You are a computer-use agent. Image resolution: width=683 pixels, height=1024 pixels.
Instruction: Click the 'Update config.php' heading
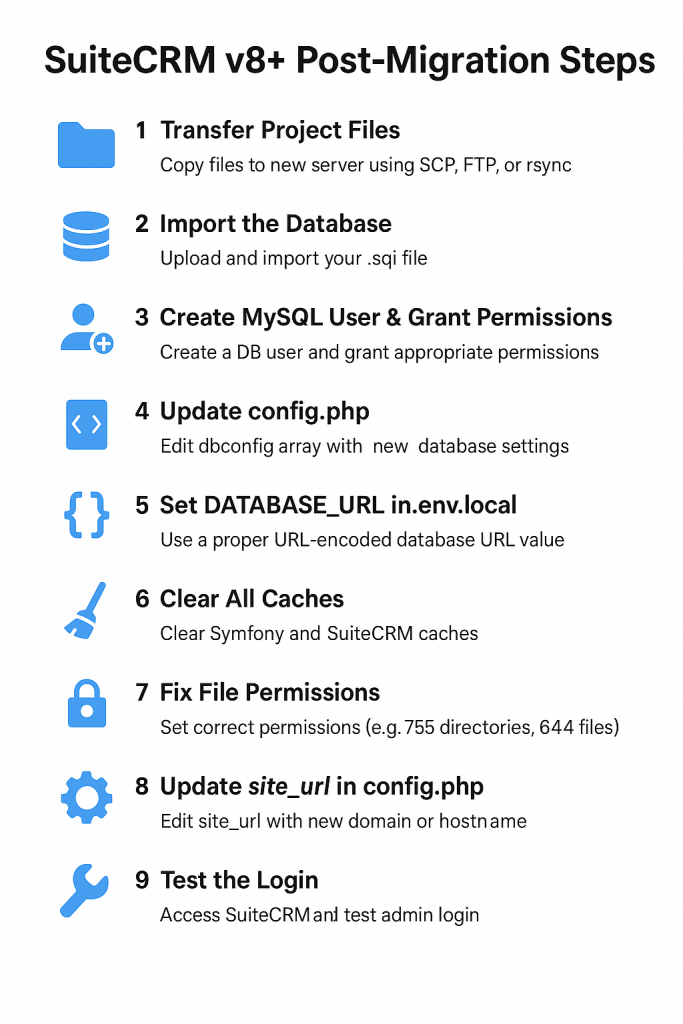tap(264, 411)
